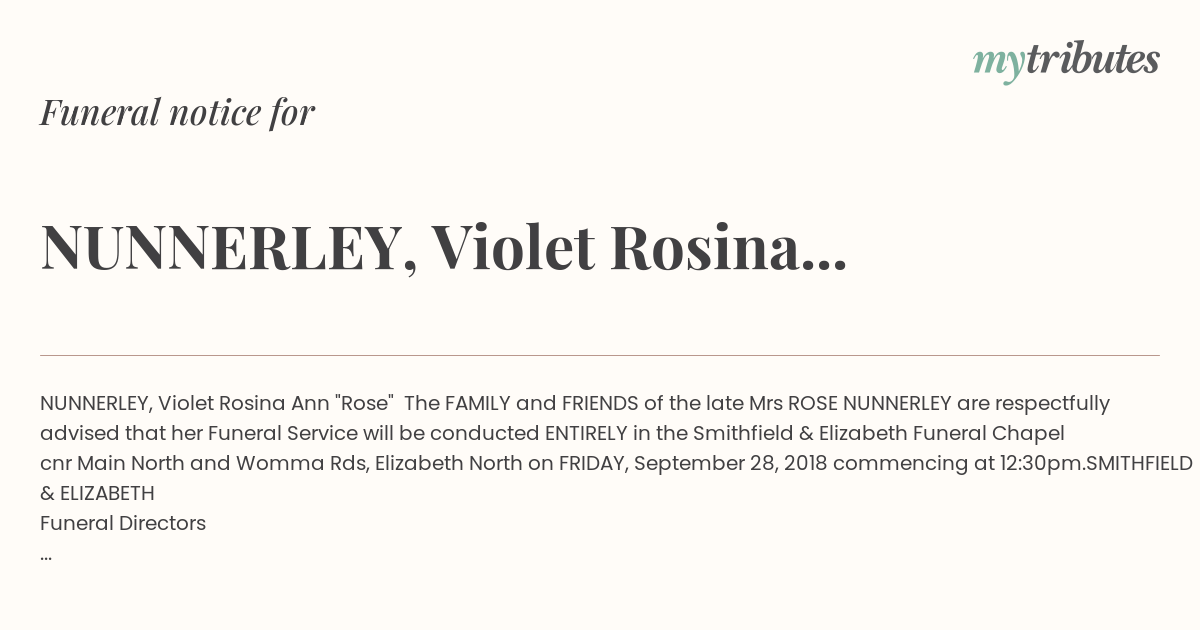1200x630 pixels.
Task: Click the date "FRIDAY, September 28, 2018"
Action: click(694, 463)
